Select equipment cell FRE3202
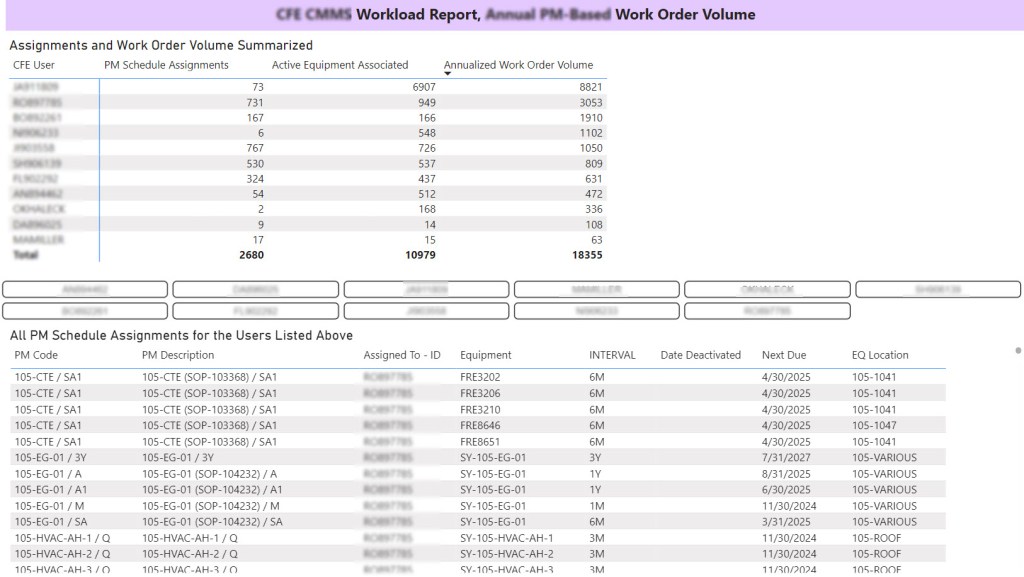Viewport: 1024px width, 577px height. [480, 378]
